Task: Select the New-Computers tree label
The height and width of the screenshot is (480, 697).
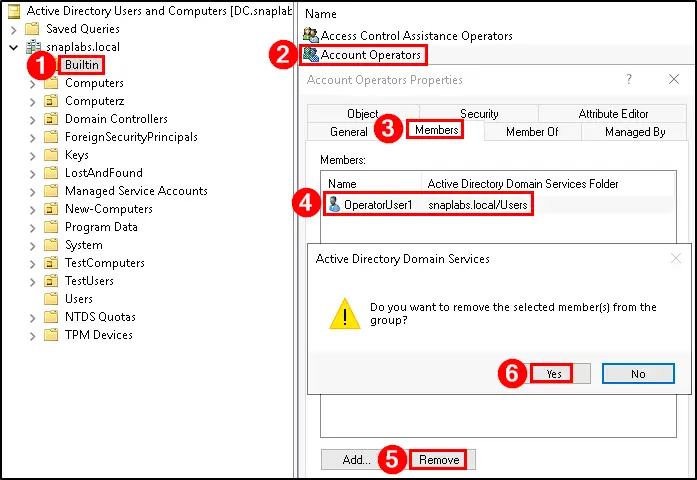Action: [109, 208]
